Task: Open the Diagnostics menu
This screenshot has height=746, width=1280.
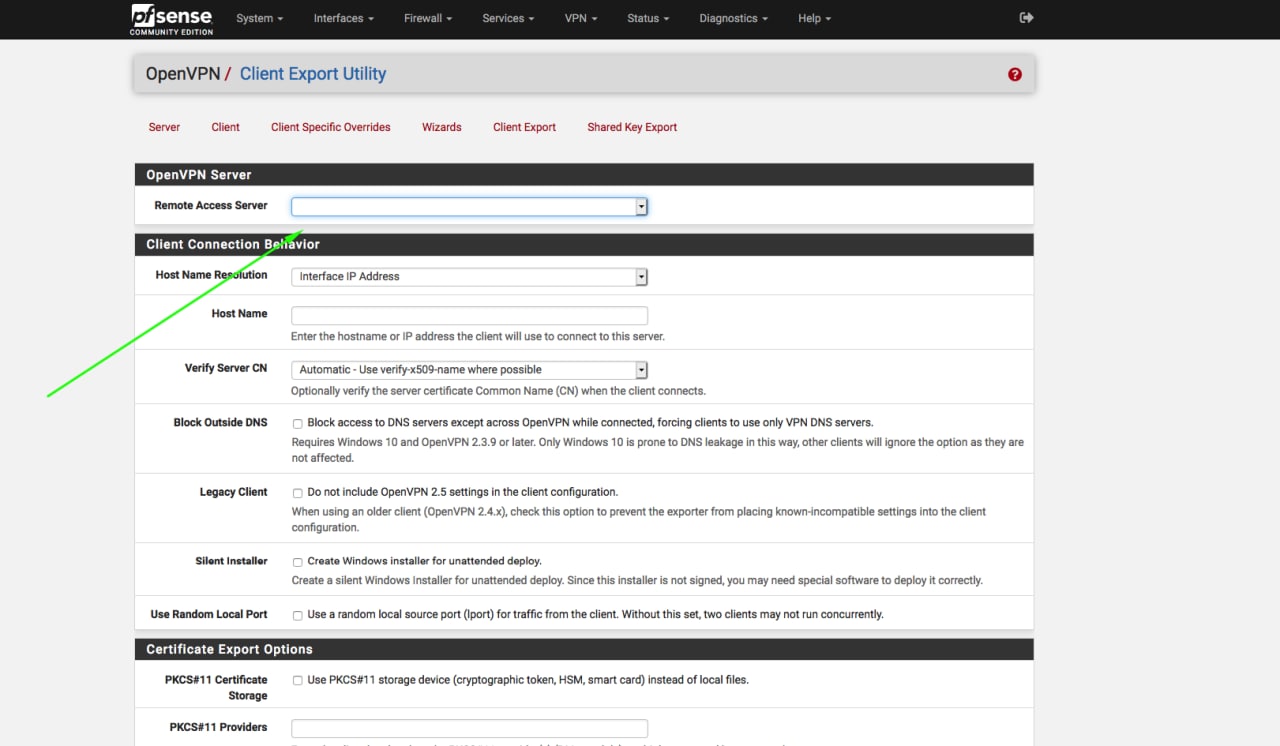Action: (733, 18)
